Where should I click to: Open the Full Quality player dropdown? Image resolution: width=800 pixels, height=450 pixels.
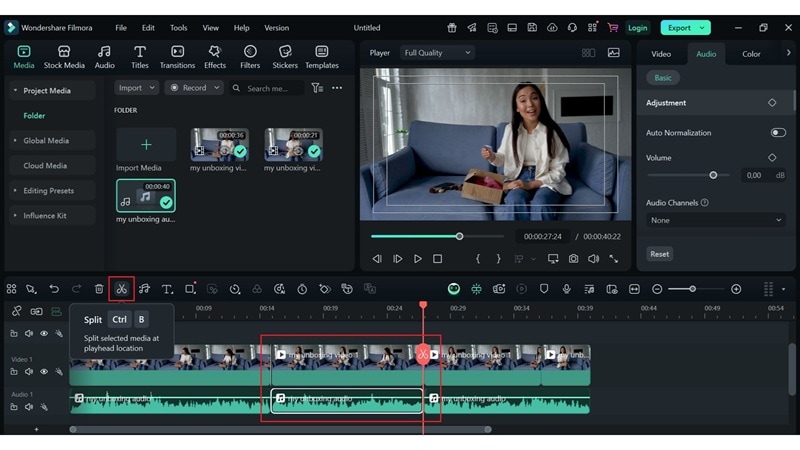tap(437, 53)
